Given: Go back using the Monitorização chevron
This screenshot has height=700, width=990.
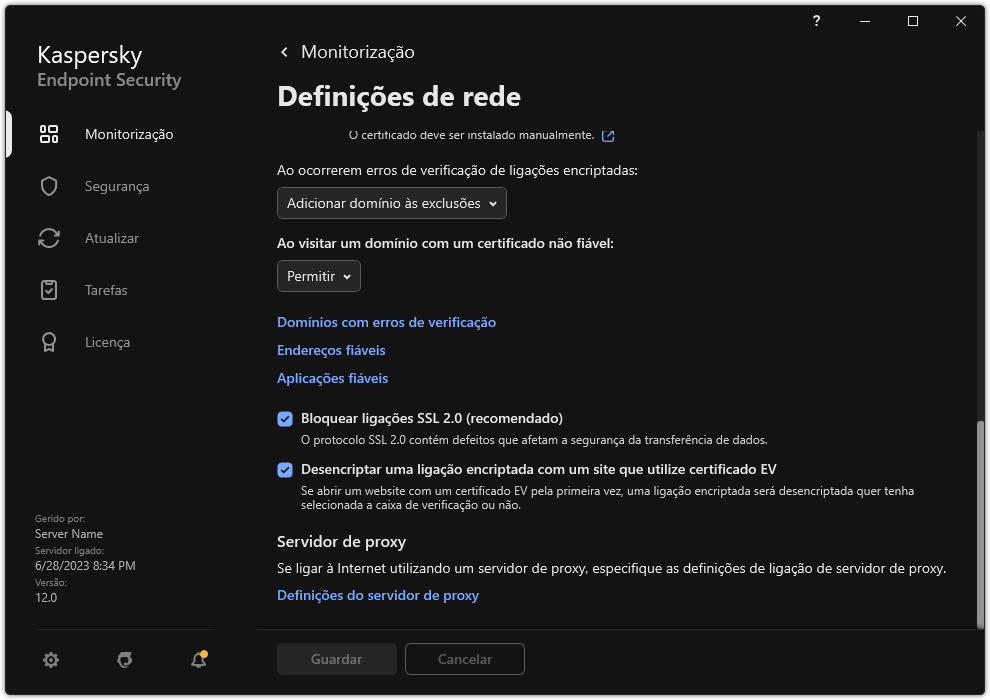Looking at the screenshot, I should coord(285,52).
